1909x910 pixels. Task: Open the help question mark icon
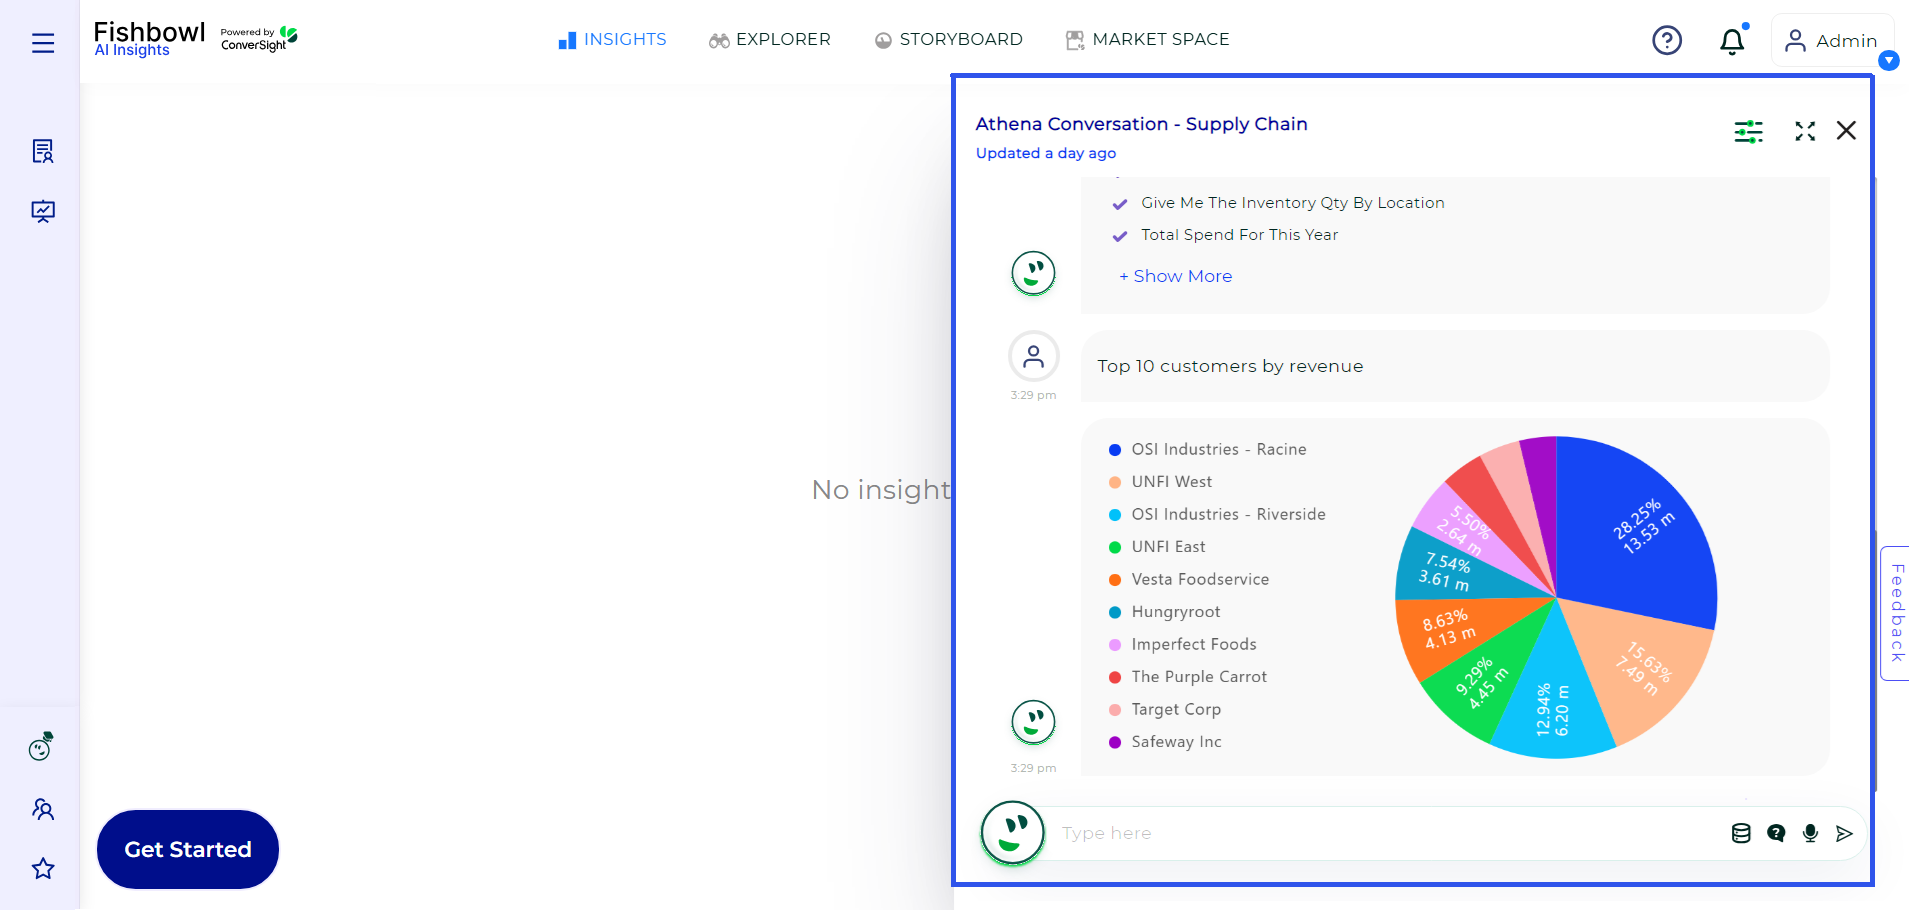pos(1667,40)
